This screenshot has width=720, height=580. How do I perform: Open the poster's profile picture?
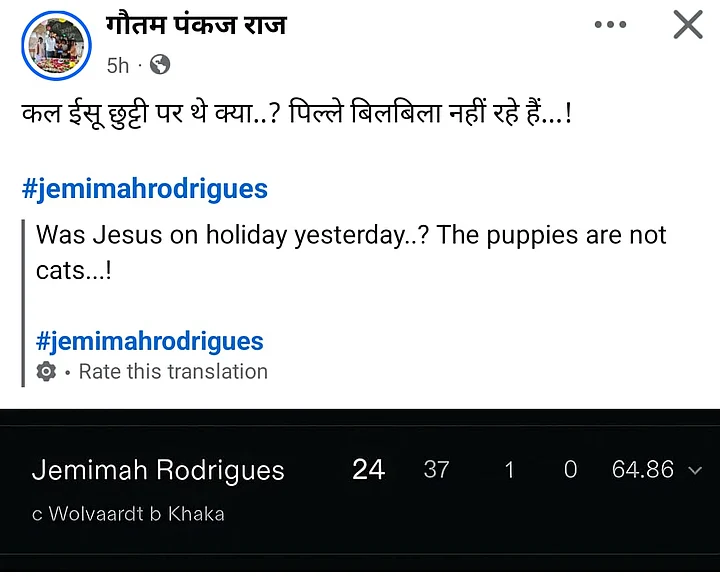point(56,45)
